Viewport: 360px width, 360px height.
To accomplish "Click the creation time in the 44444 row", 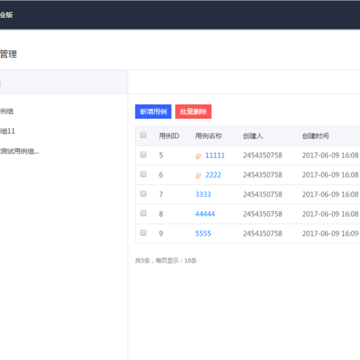I will coord(330,214).
